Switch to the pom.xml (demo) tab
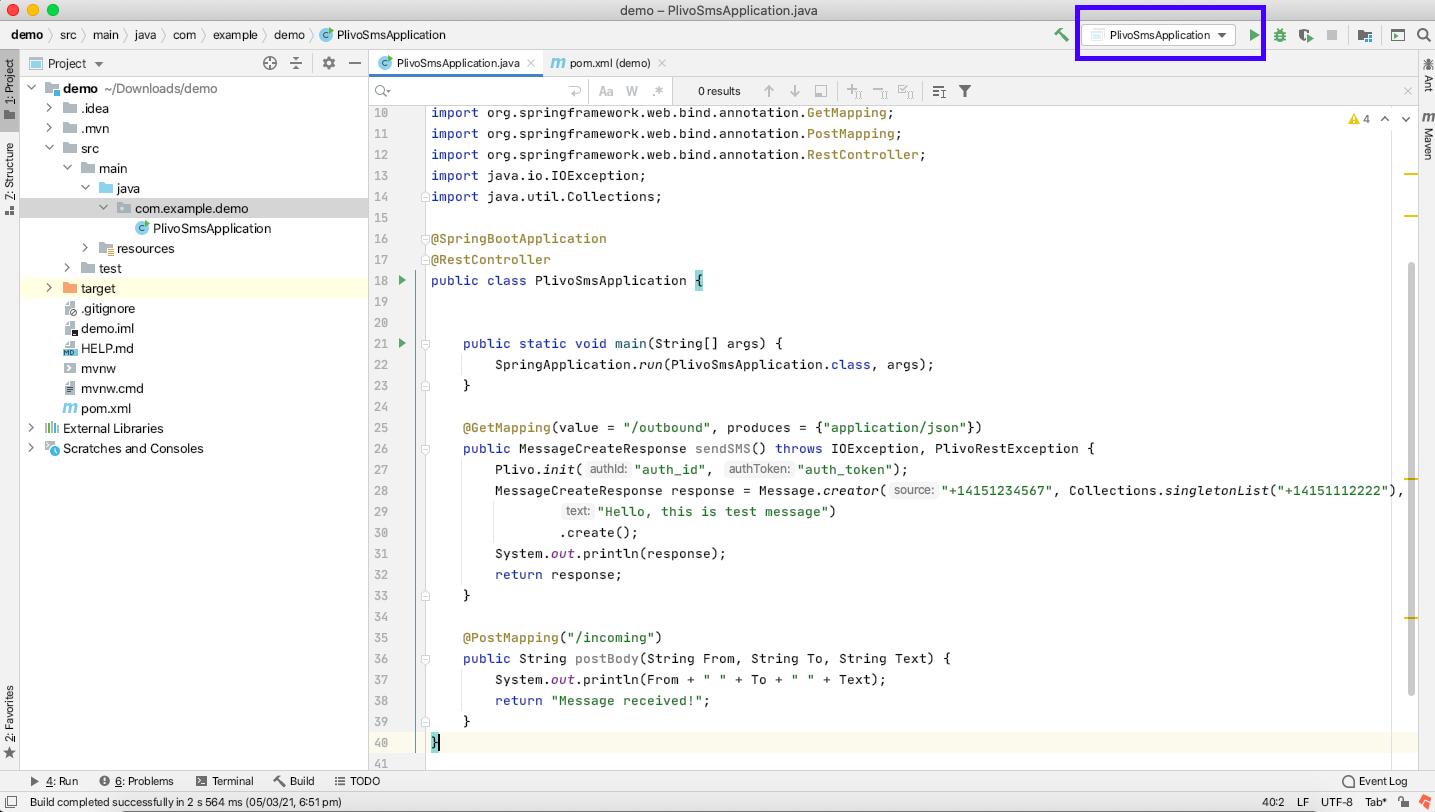1435x812 pixels. [x=607, y=63]
